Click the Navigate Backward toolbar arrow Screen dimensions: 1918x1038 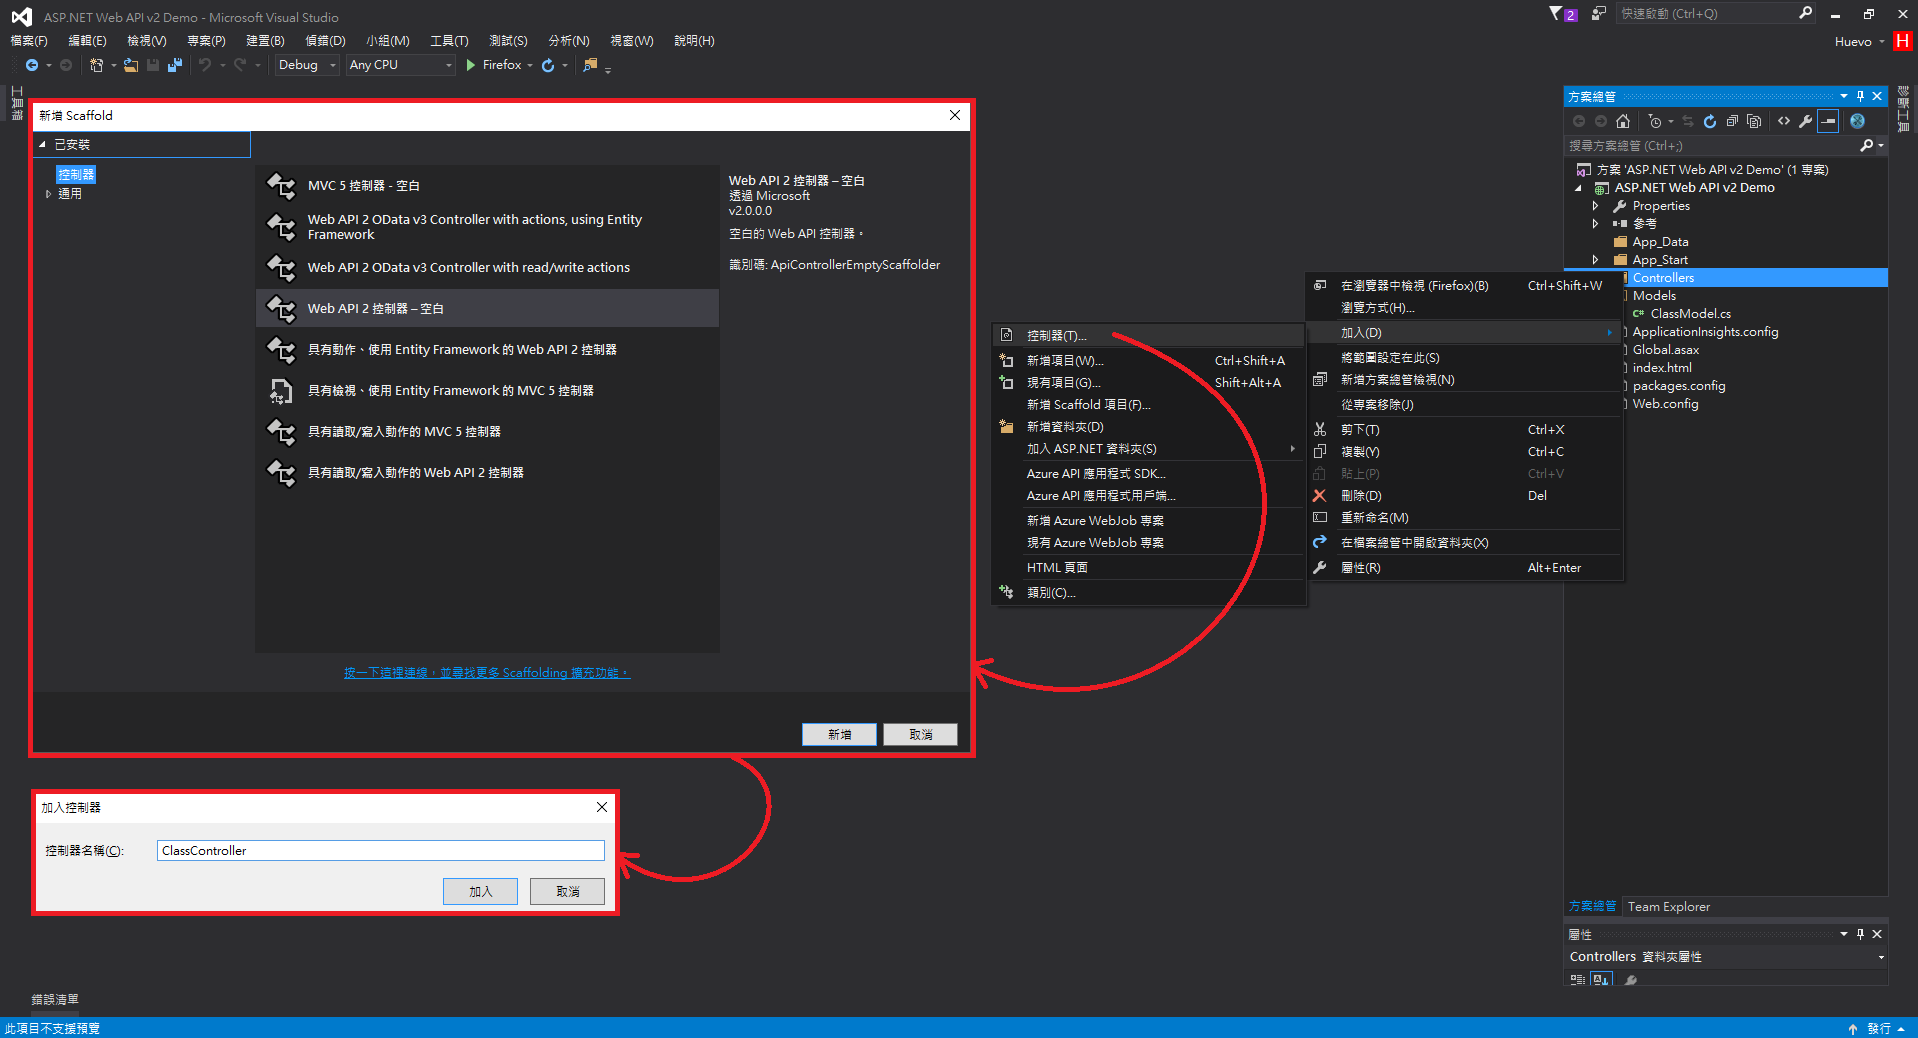click(32, 65)
